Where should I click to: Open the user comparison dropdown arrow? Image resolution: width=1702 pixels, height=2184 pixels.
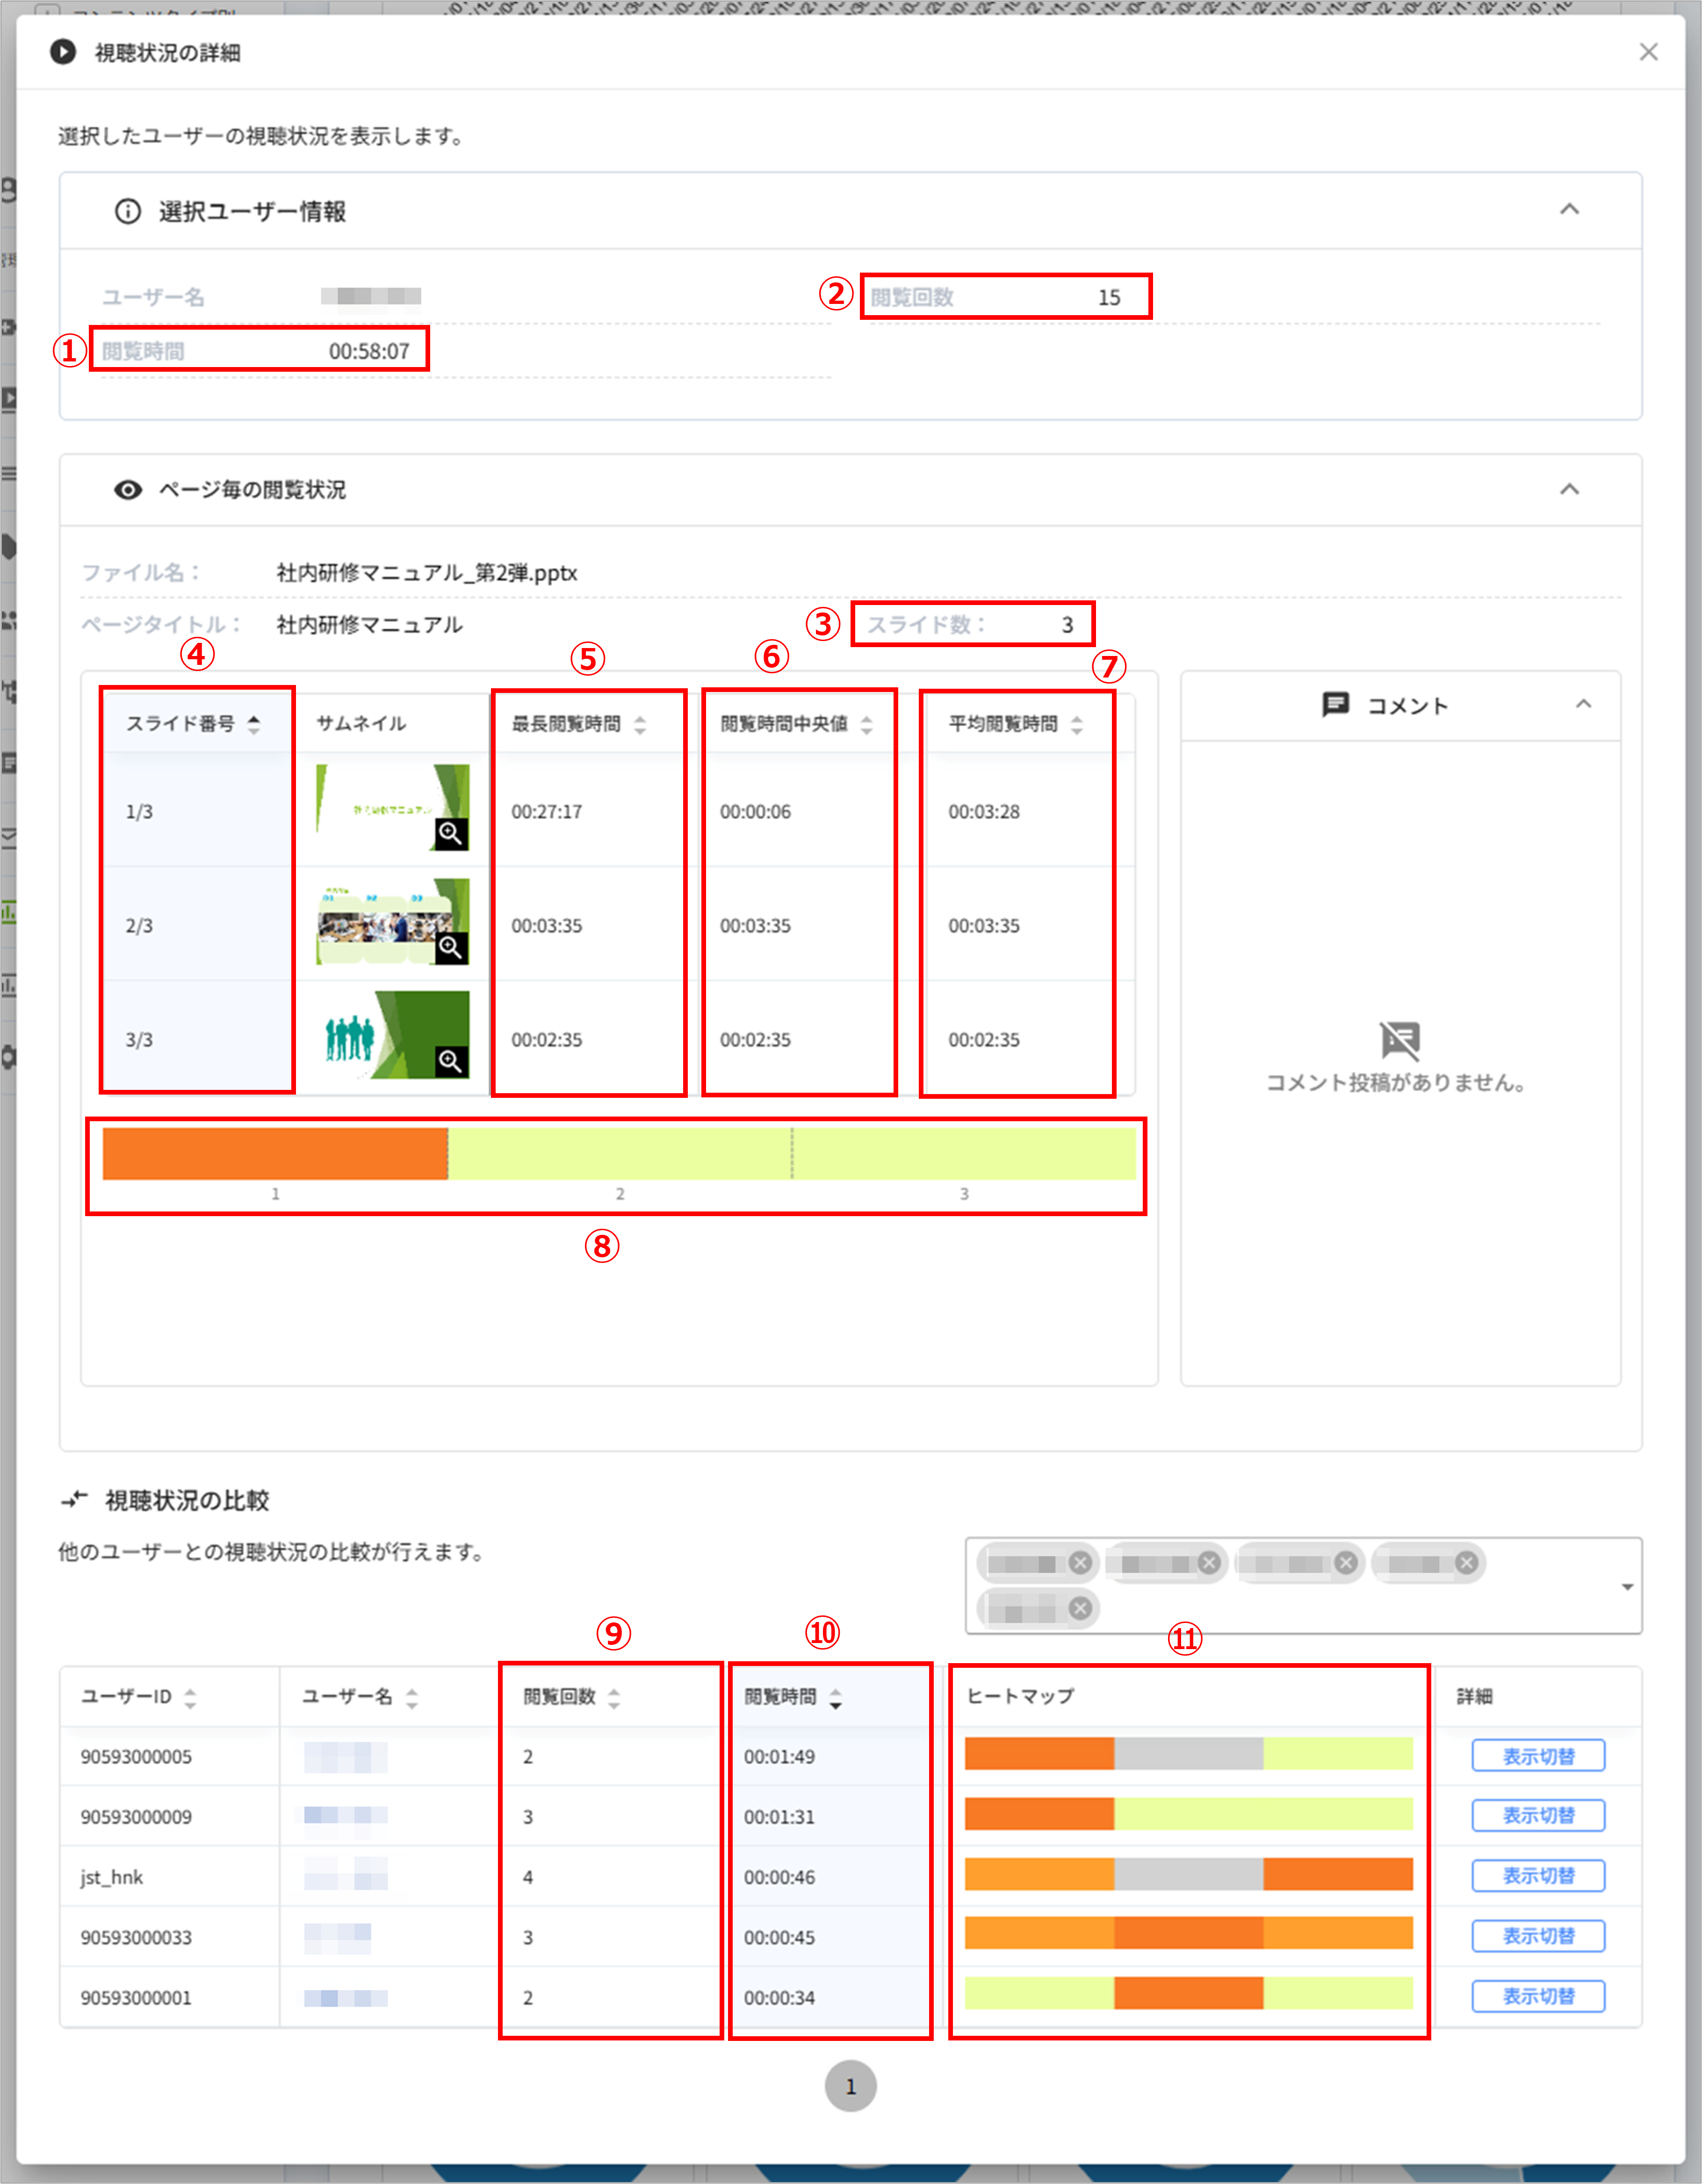tap(1627, 1587)
